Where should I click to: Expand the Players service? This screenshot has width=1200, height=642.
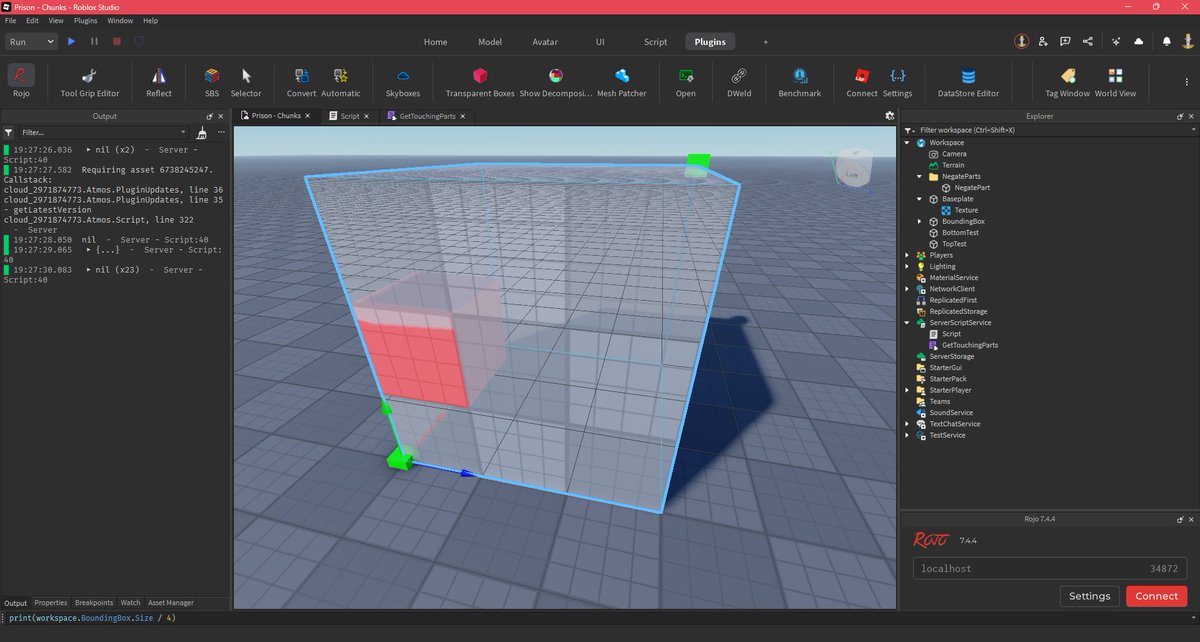point(907,255)
